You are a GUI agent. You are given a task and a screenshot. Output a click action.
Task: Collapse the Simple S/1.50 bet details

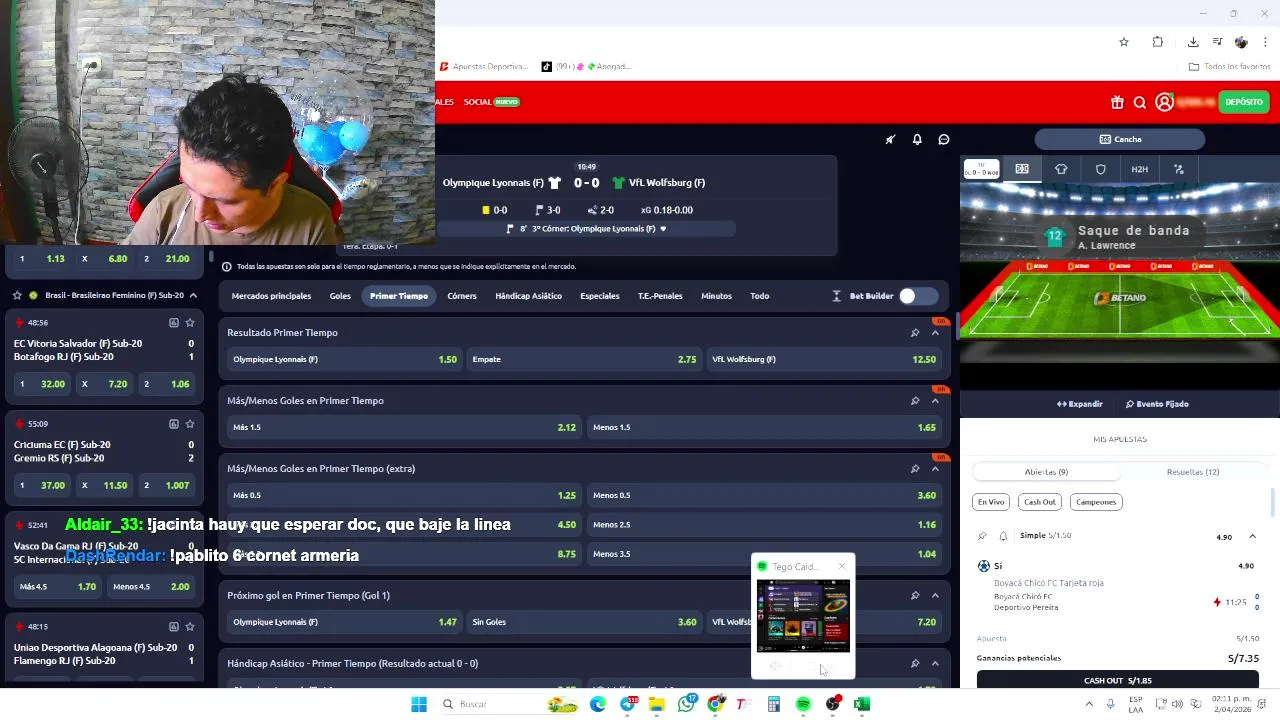point(1252,537)
